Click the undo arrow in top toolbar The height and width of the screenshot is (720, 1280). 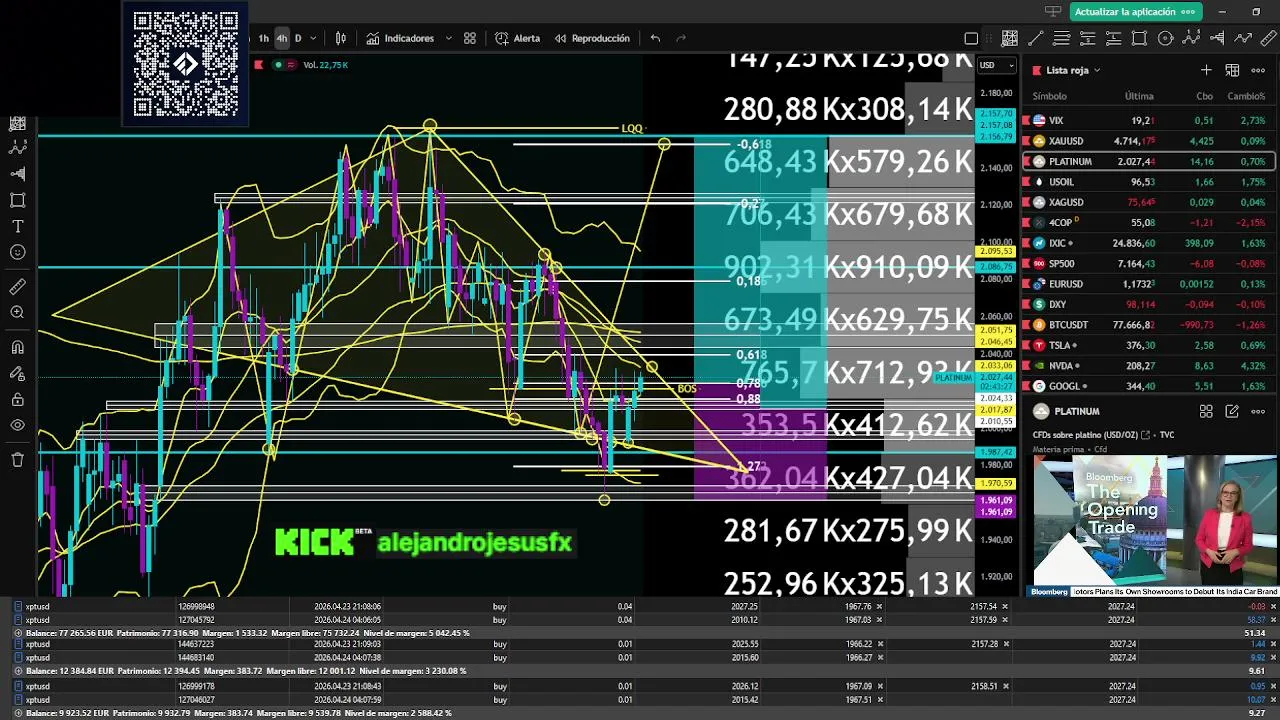pos(655,38)
